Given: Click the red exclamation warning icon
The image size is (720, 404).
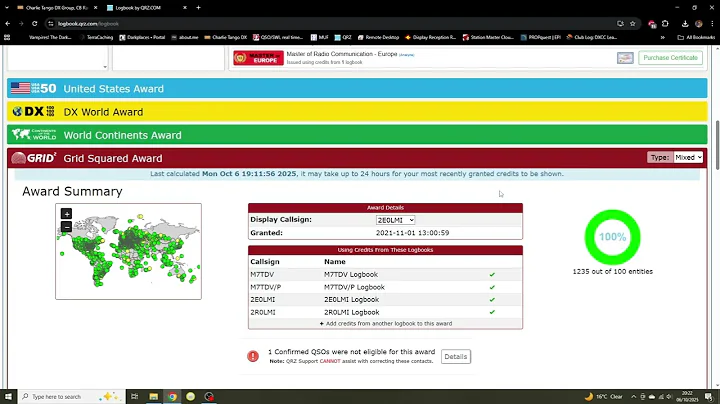Looking at the screenshot, I should point(253,356).
